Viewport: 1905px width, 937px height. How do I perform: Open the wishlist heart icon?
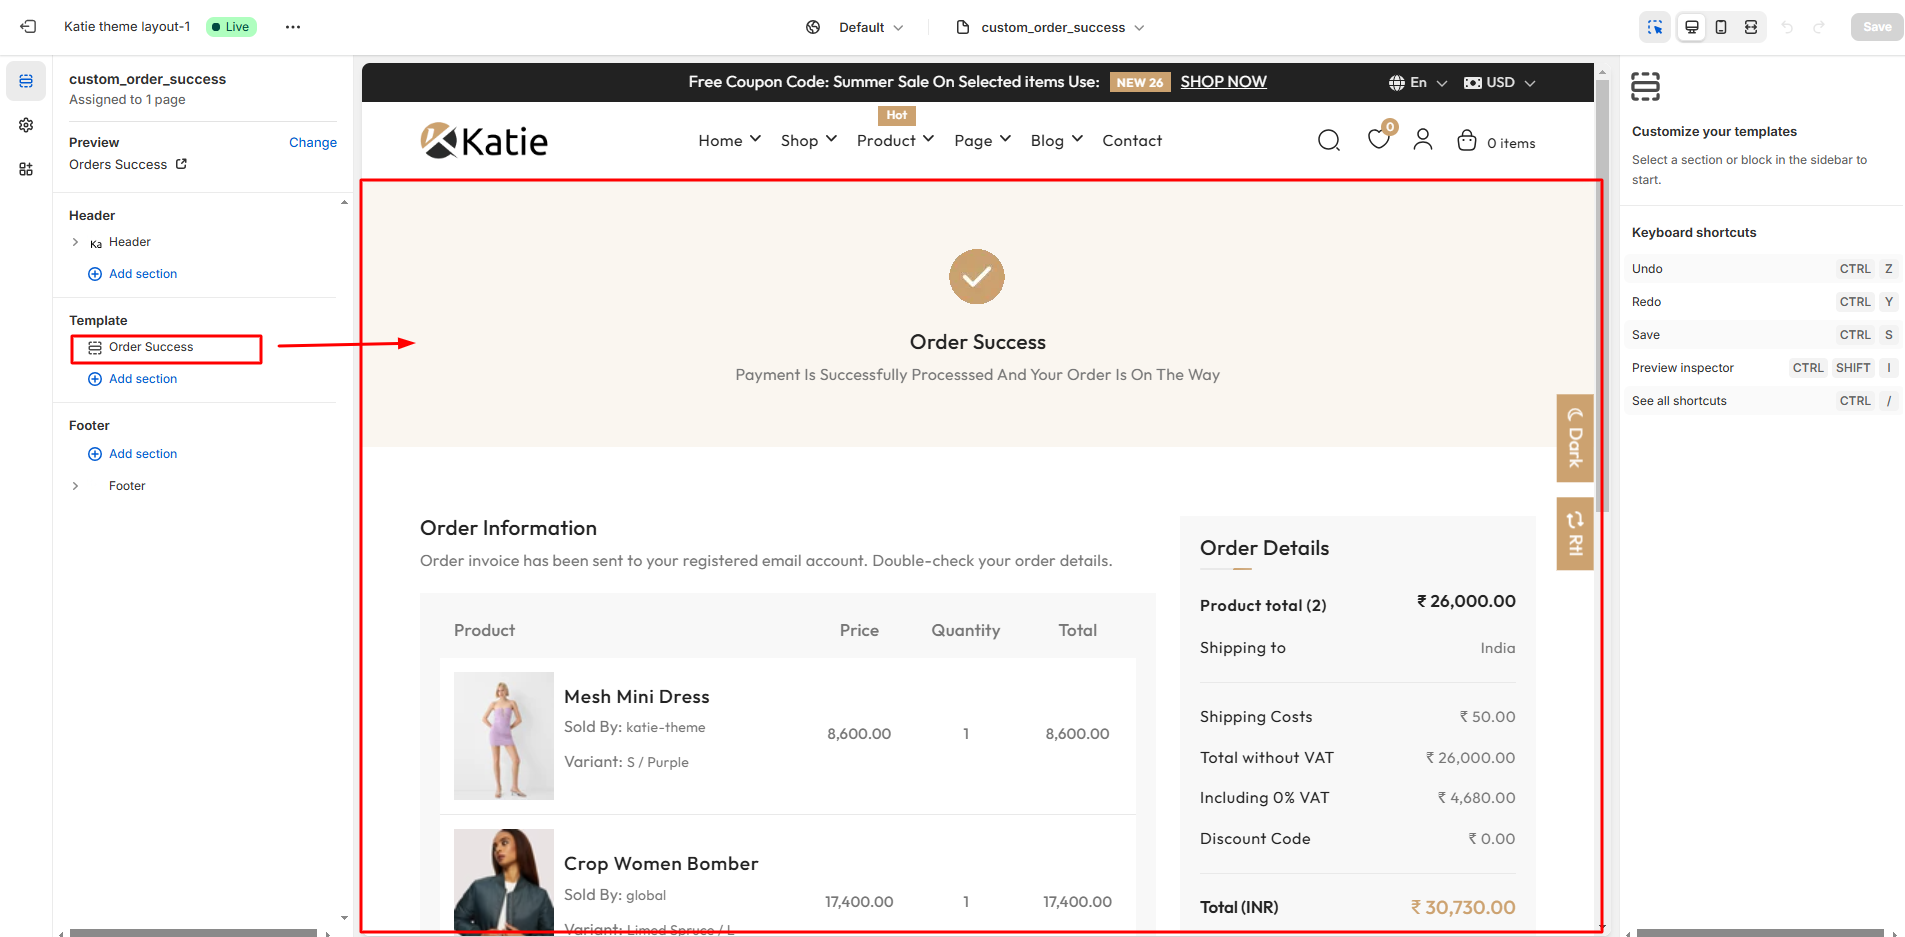coord(1378,140)
